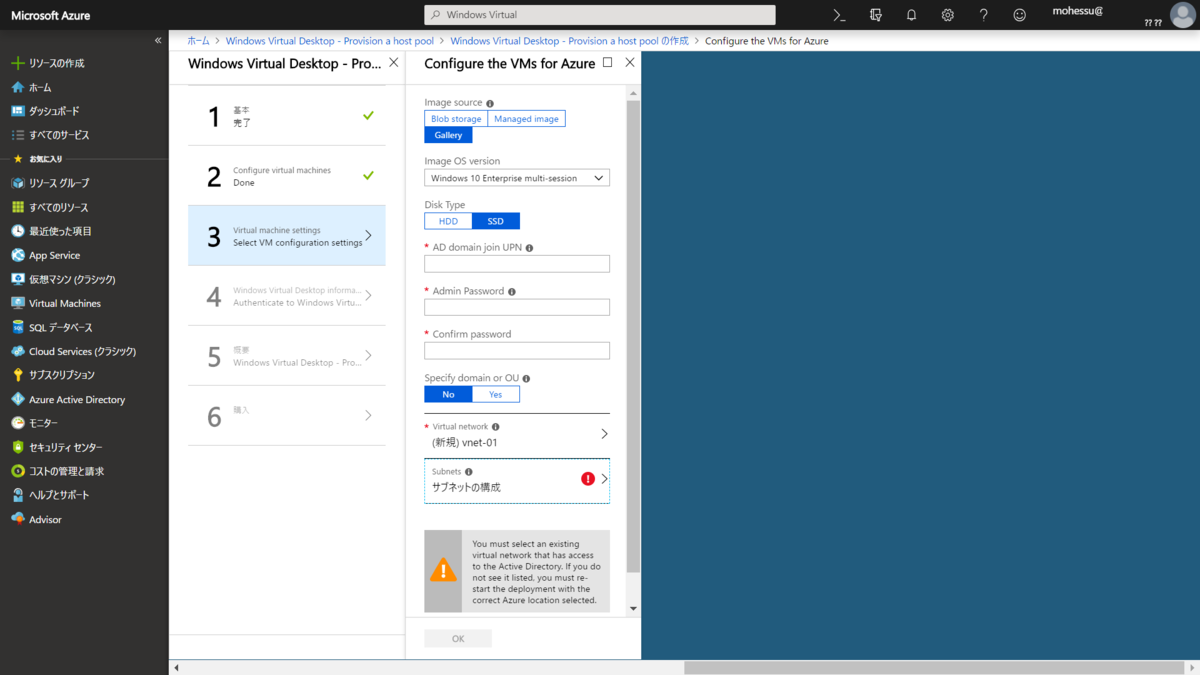This screenshot has height=675, width=1200.
Task: Open portal settings gear
Action: (948, 15)
